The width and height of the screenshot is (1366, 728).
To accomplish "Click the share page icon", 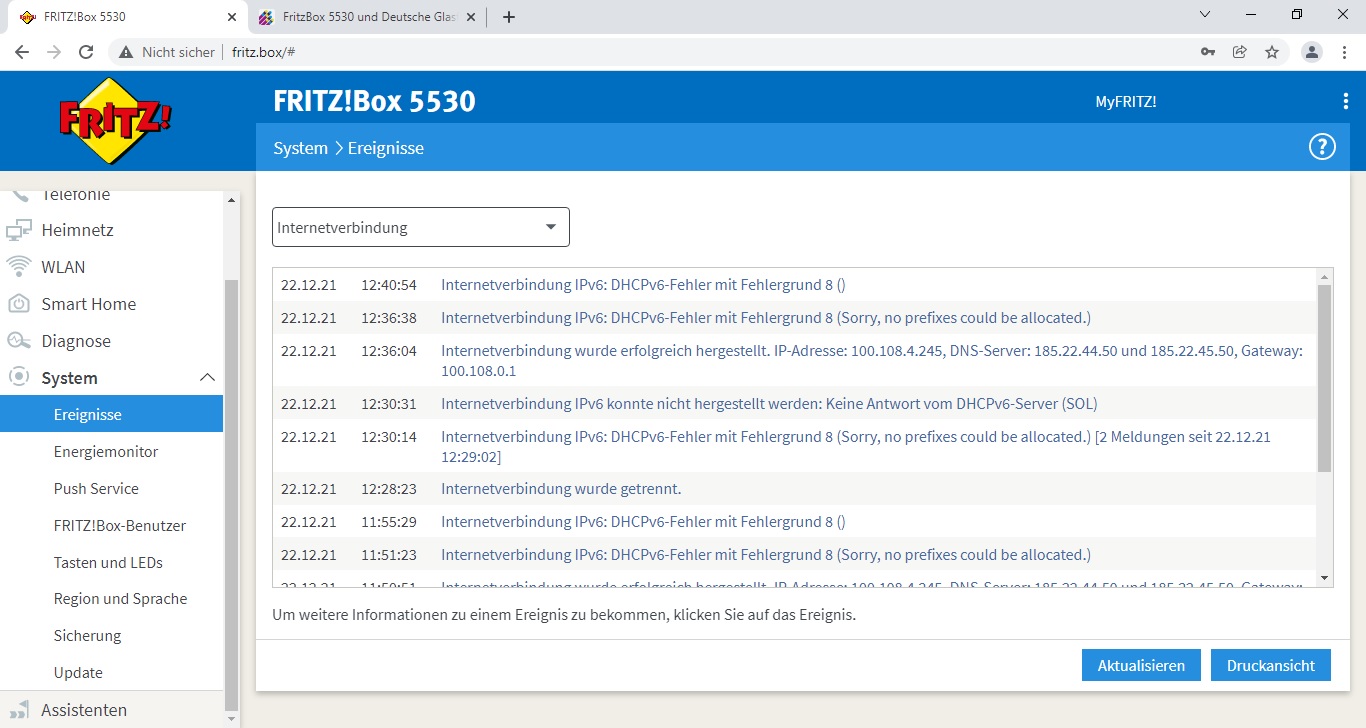I will (1240, 52).
